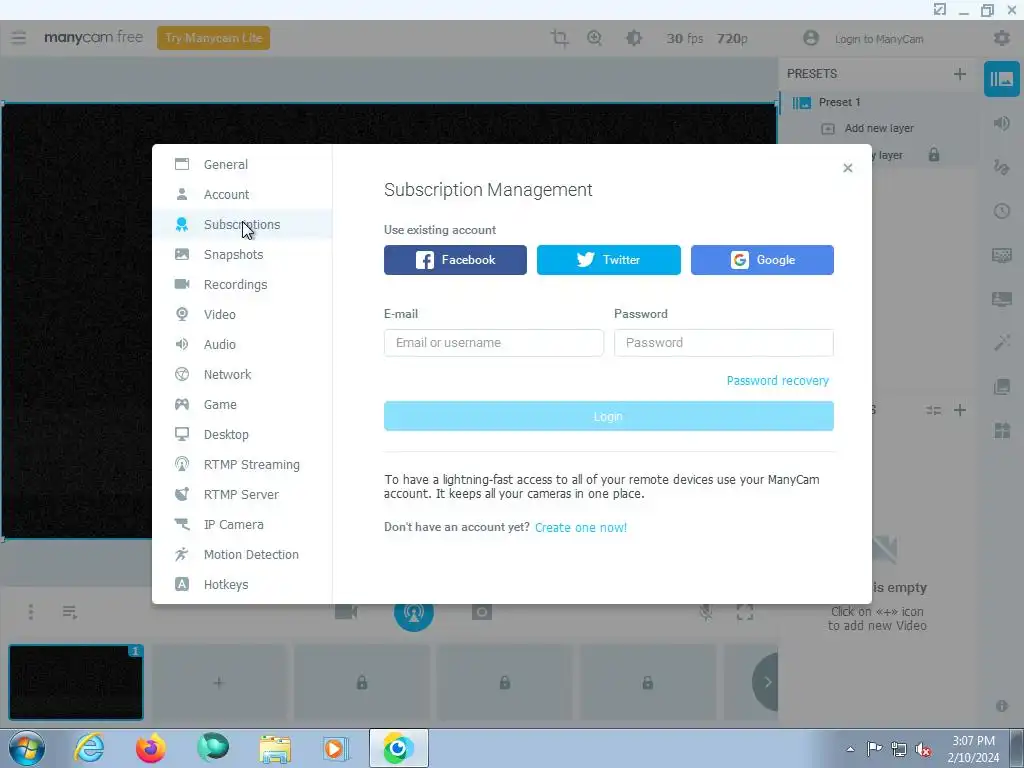Click the Password recovery link

[778, 381]
